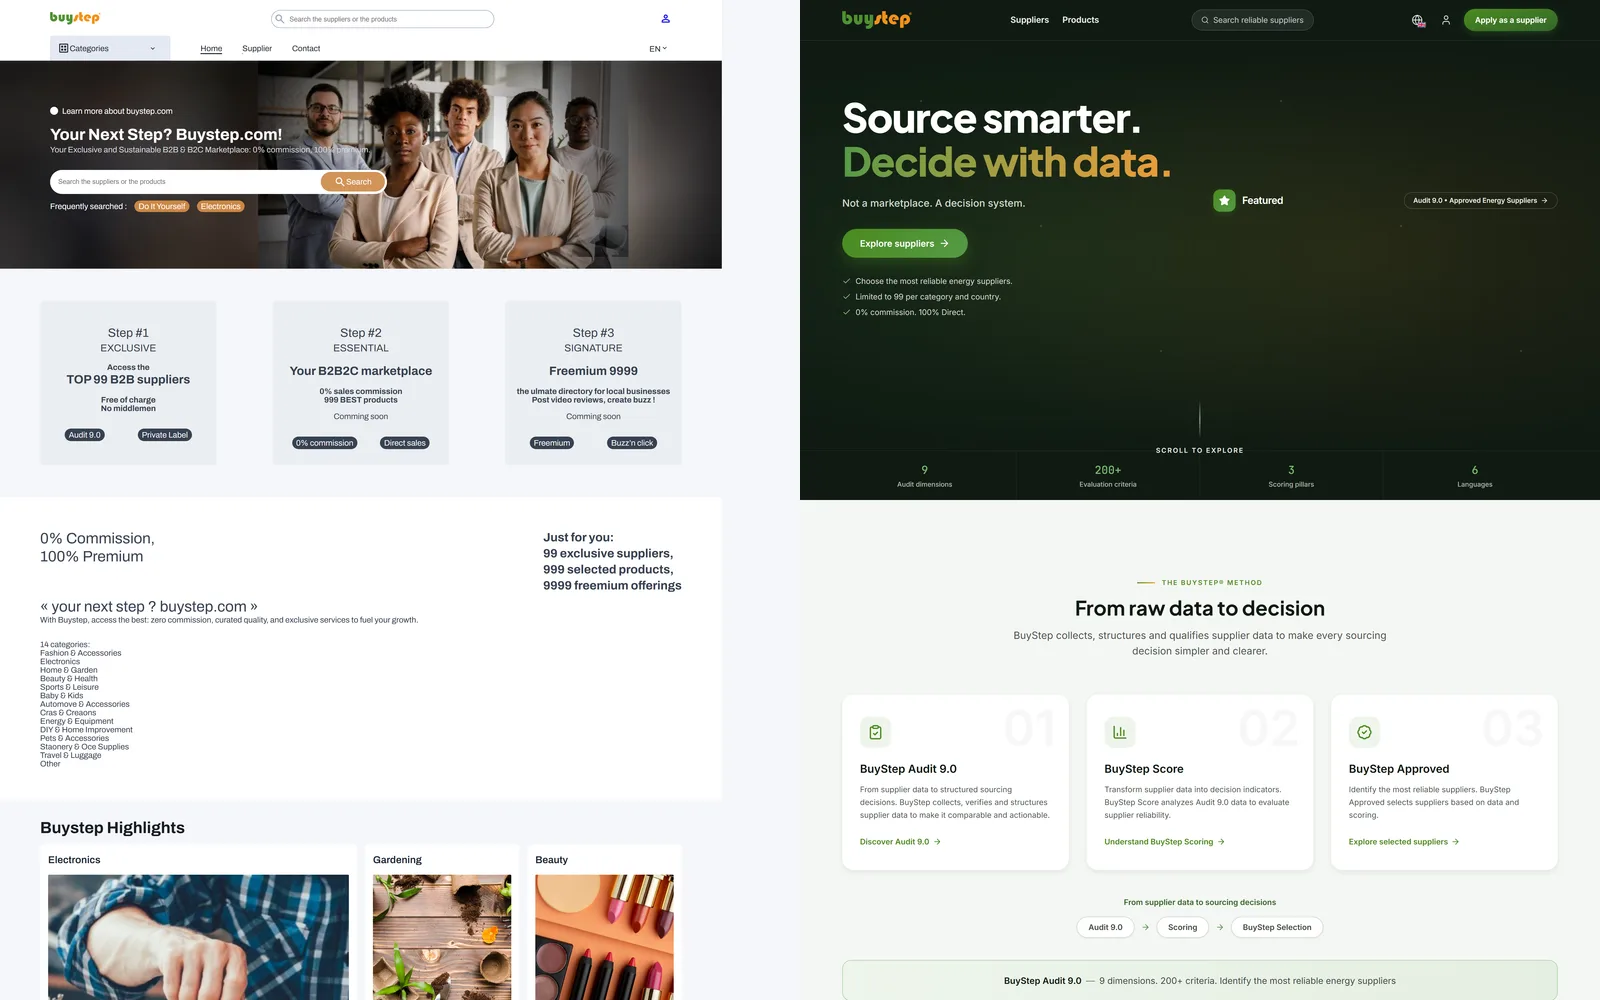Click 'Beauty & Health' in the categories list
The height and width of the screenshot is (1000, 1600).
(69, 679)
